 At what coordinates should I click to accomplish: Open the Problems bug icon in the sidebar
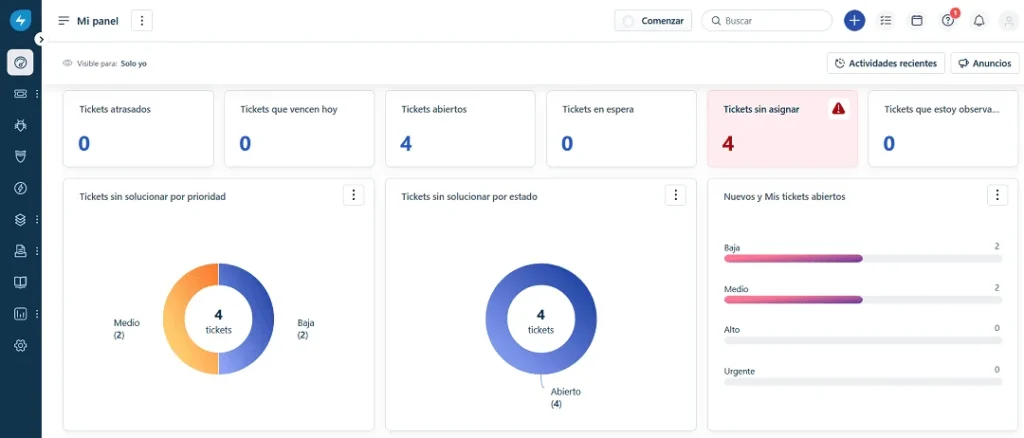click(x=20, y=125)
